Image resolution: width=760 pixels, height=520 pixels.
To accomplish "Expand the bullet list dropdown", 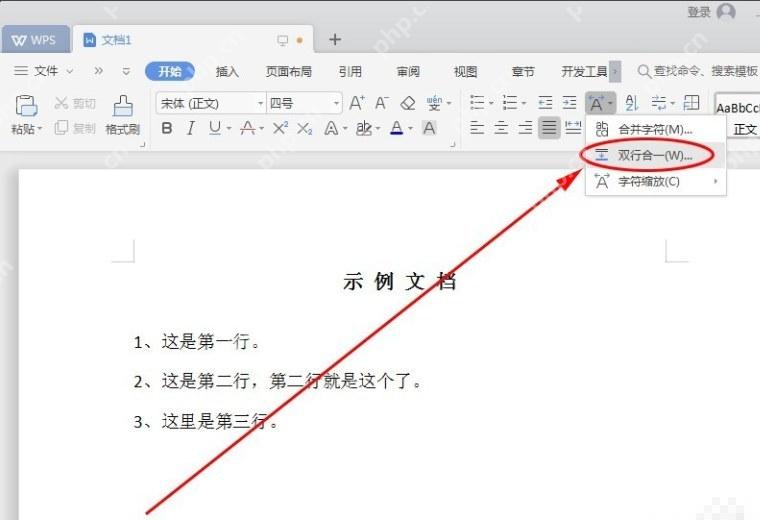I will point(491,103).
